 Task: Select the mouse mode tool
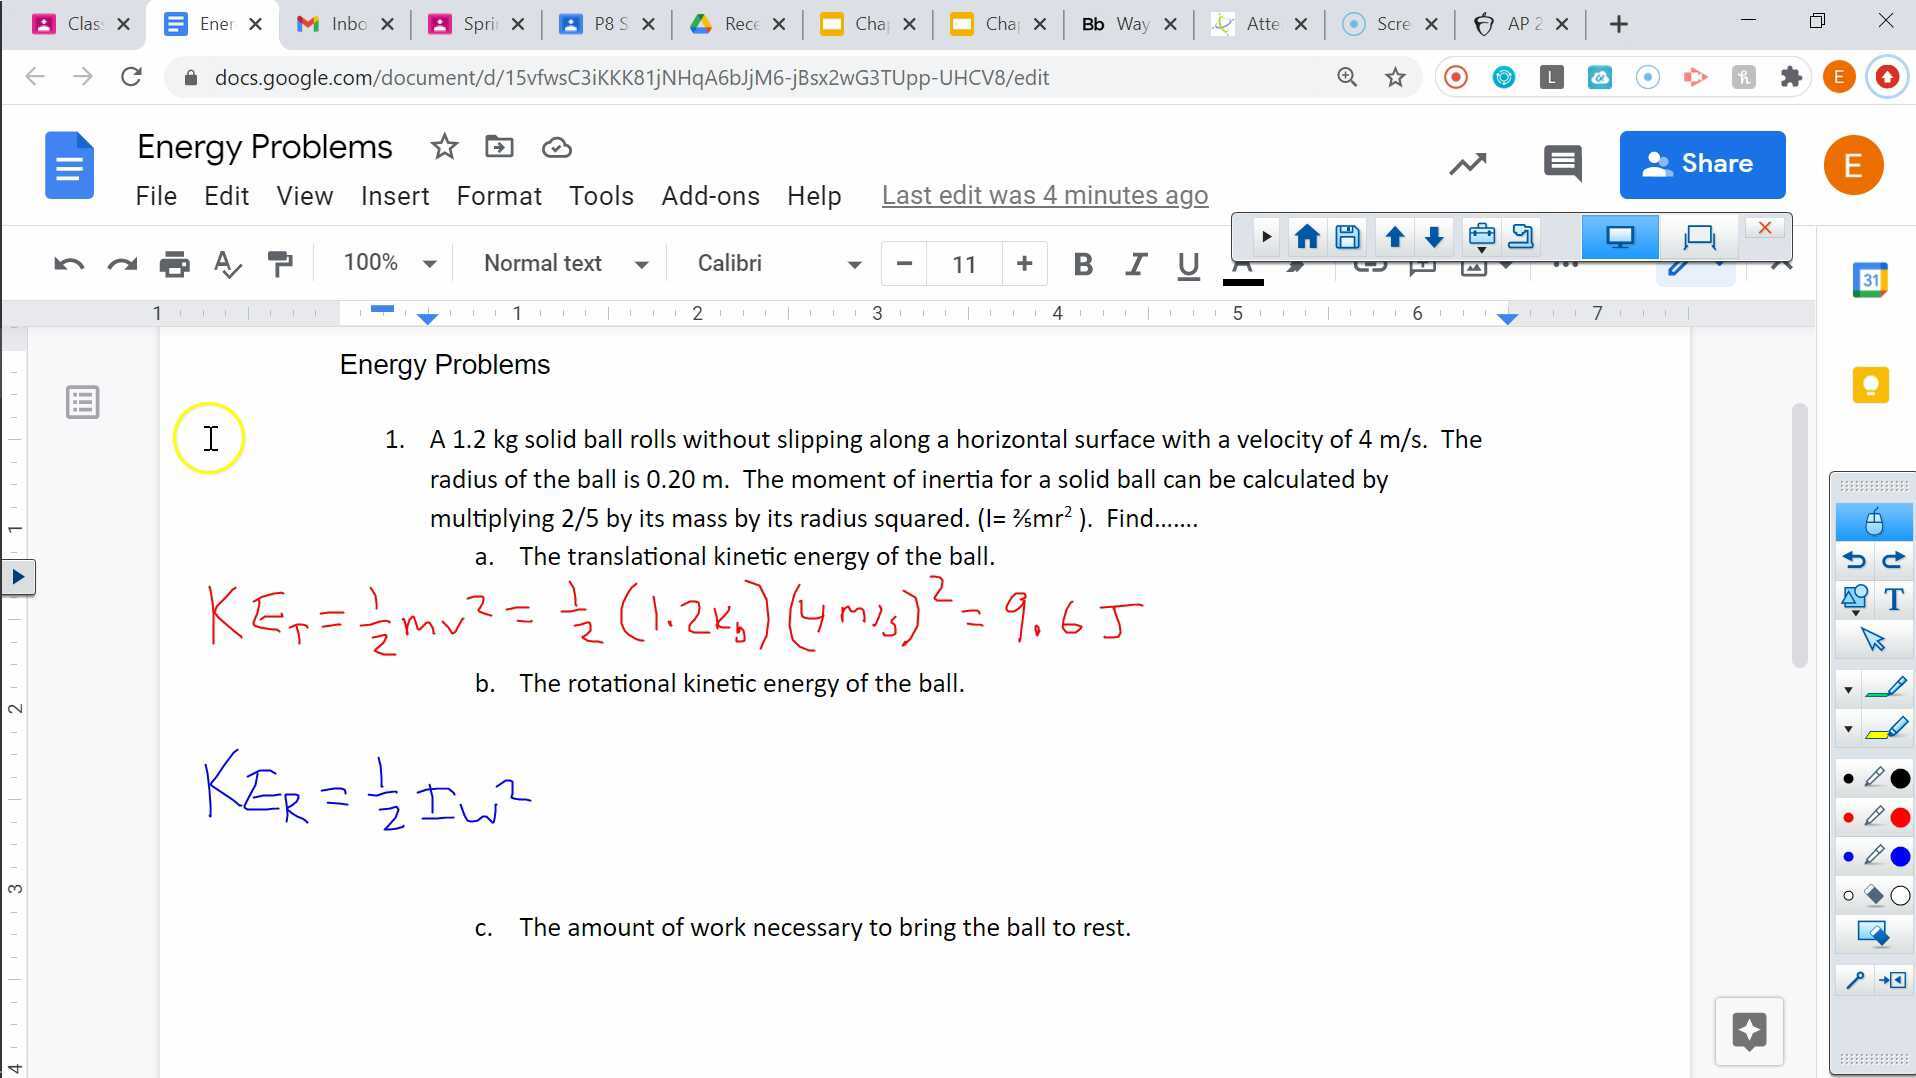(x=1874, y=521)
